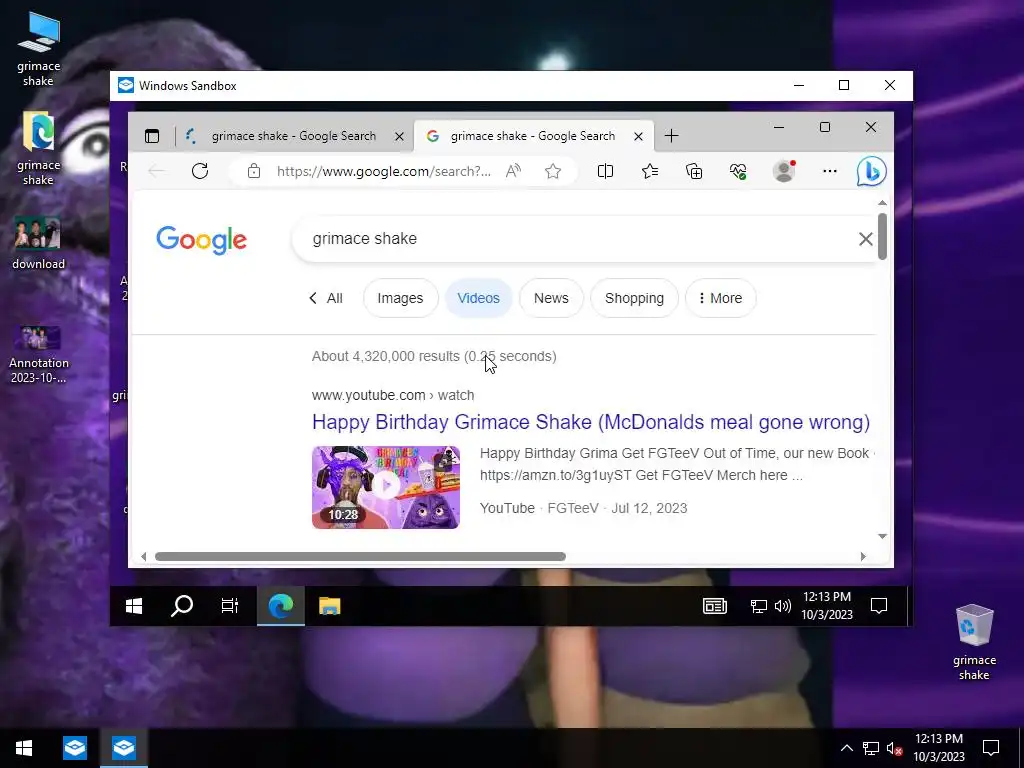The image size is (1024, 768).
Task: Expand the More search filters
Action: click(x=720, y=298)
